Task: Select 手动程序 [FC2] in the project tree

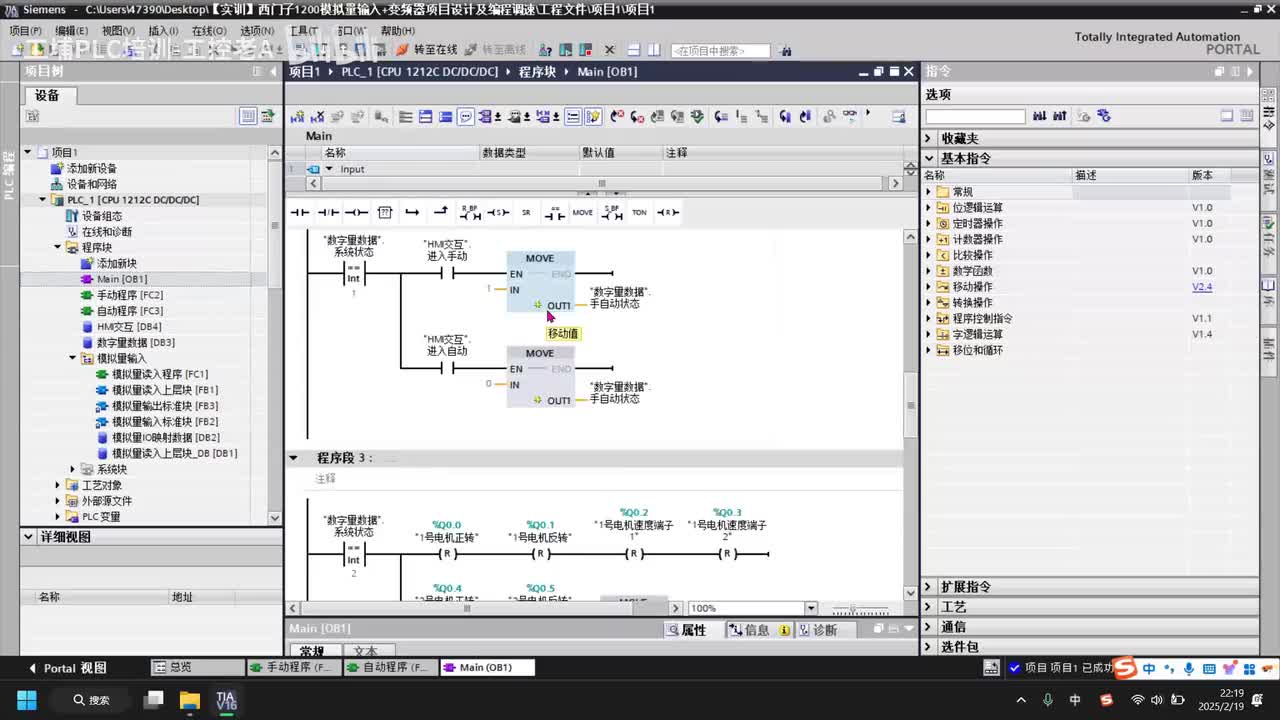Action: pyautogui.click(x=129, y=295)
